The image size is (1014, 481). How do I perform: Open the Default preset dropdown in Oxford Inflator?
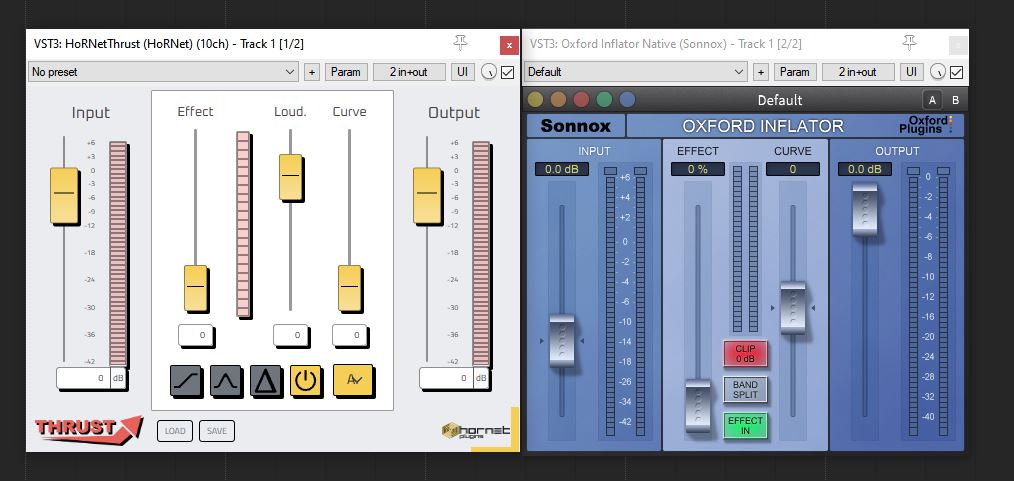pyautogui.click(x=635, y=72)
